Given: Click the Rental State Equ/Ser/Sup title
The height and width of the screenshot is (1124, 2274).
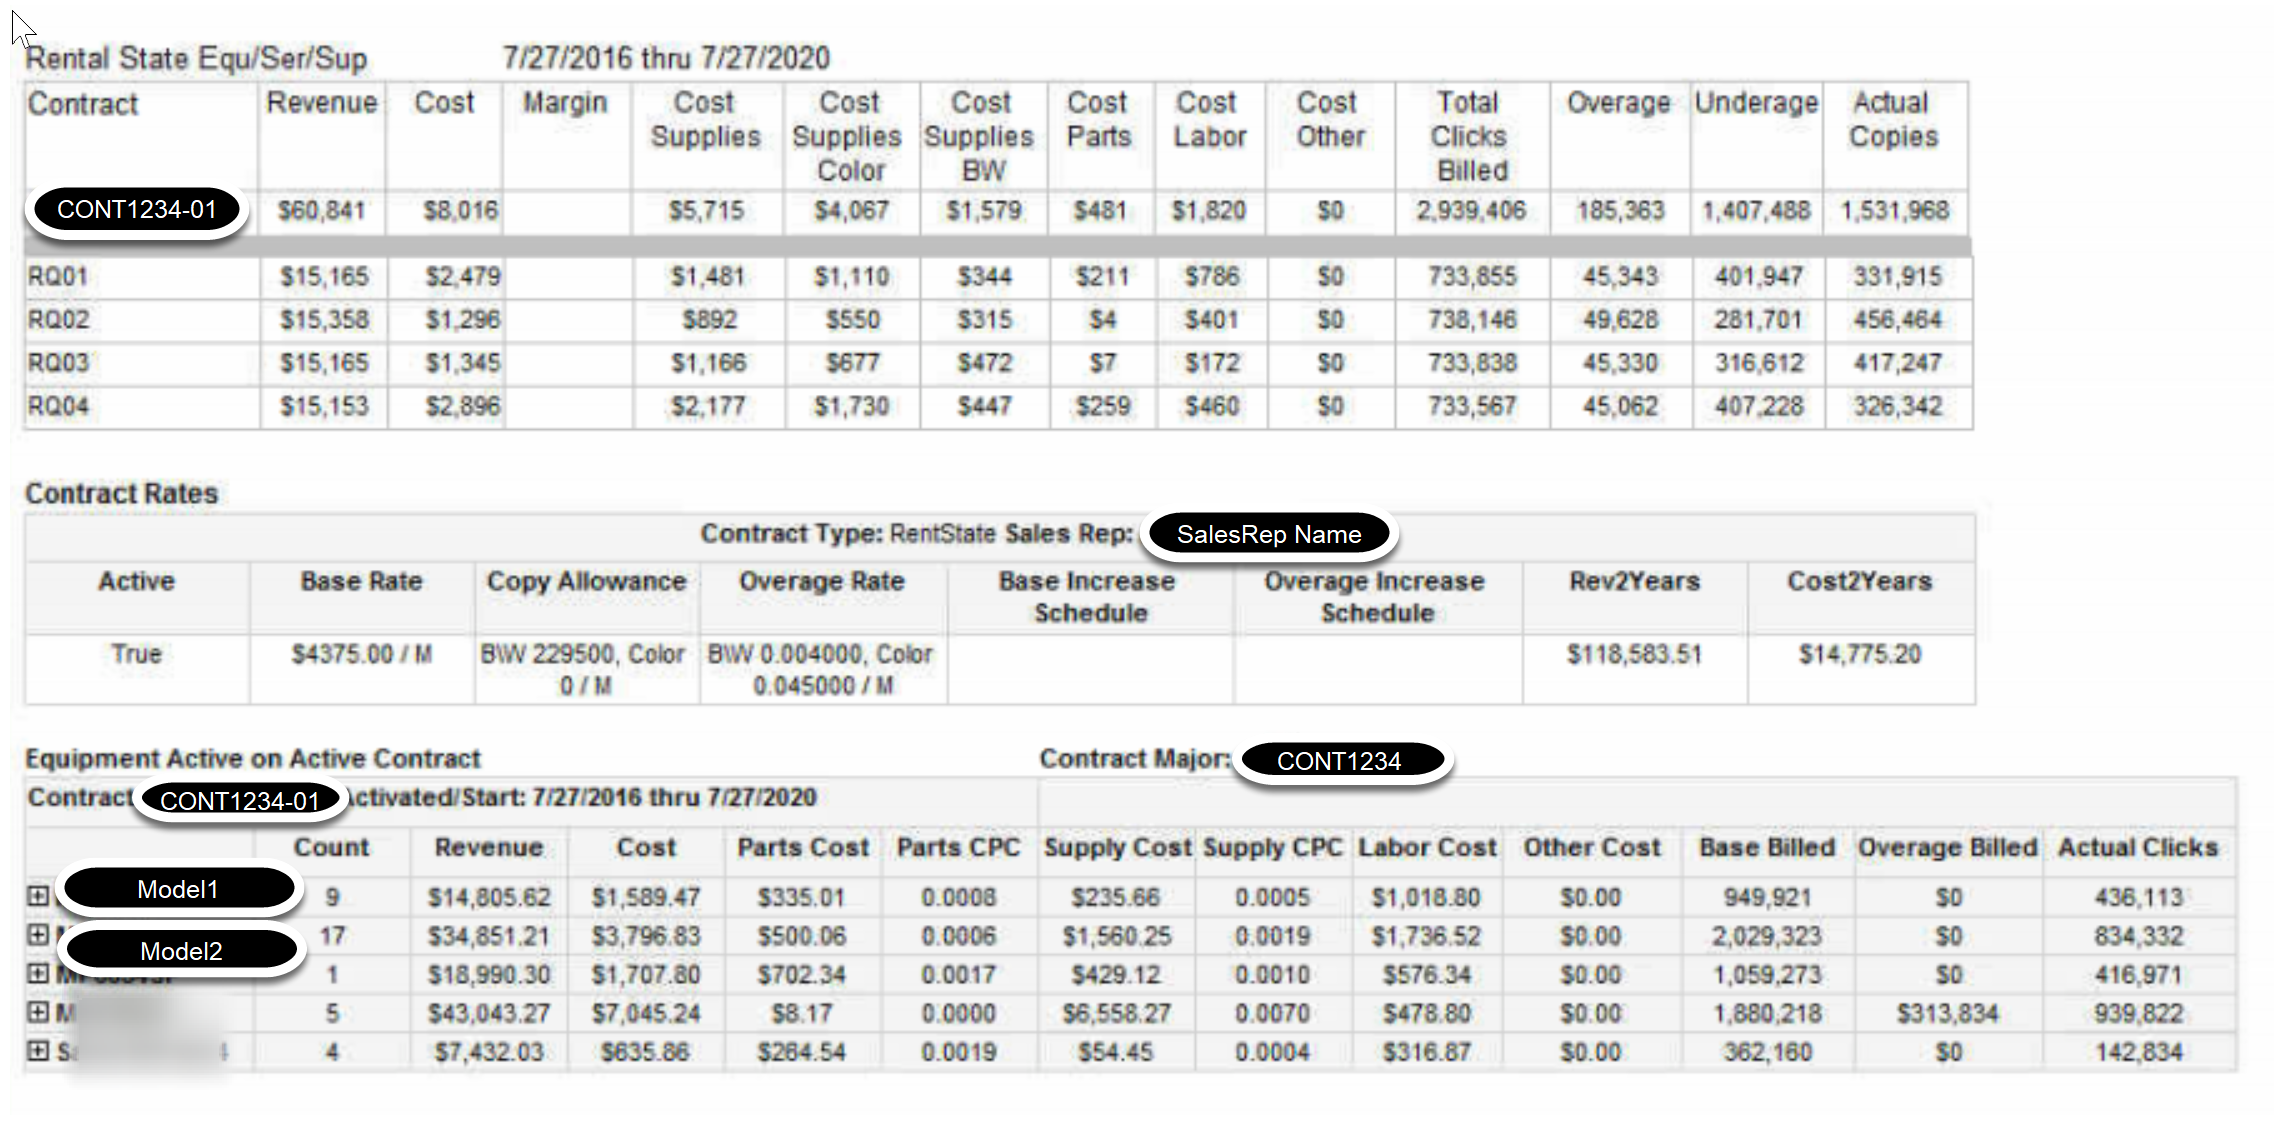Looking at the screenshot, I should [196, 58].
